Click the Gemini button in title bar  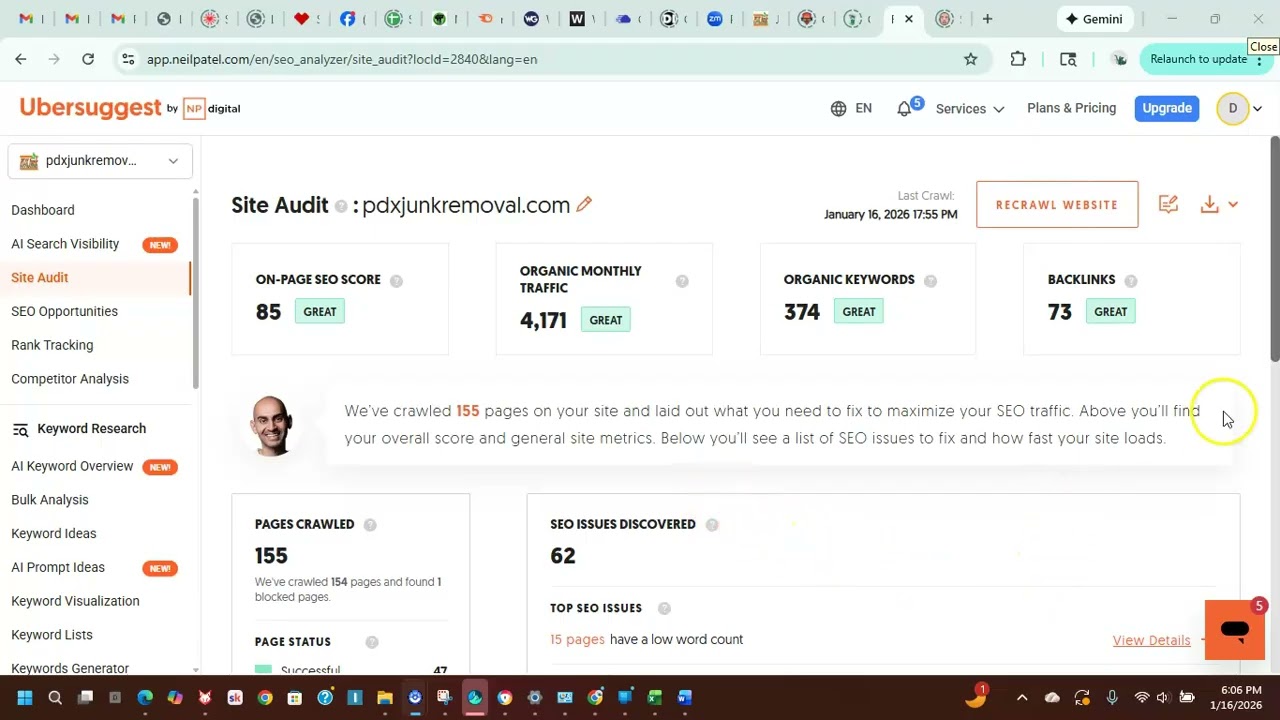pos(1094,19)
